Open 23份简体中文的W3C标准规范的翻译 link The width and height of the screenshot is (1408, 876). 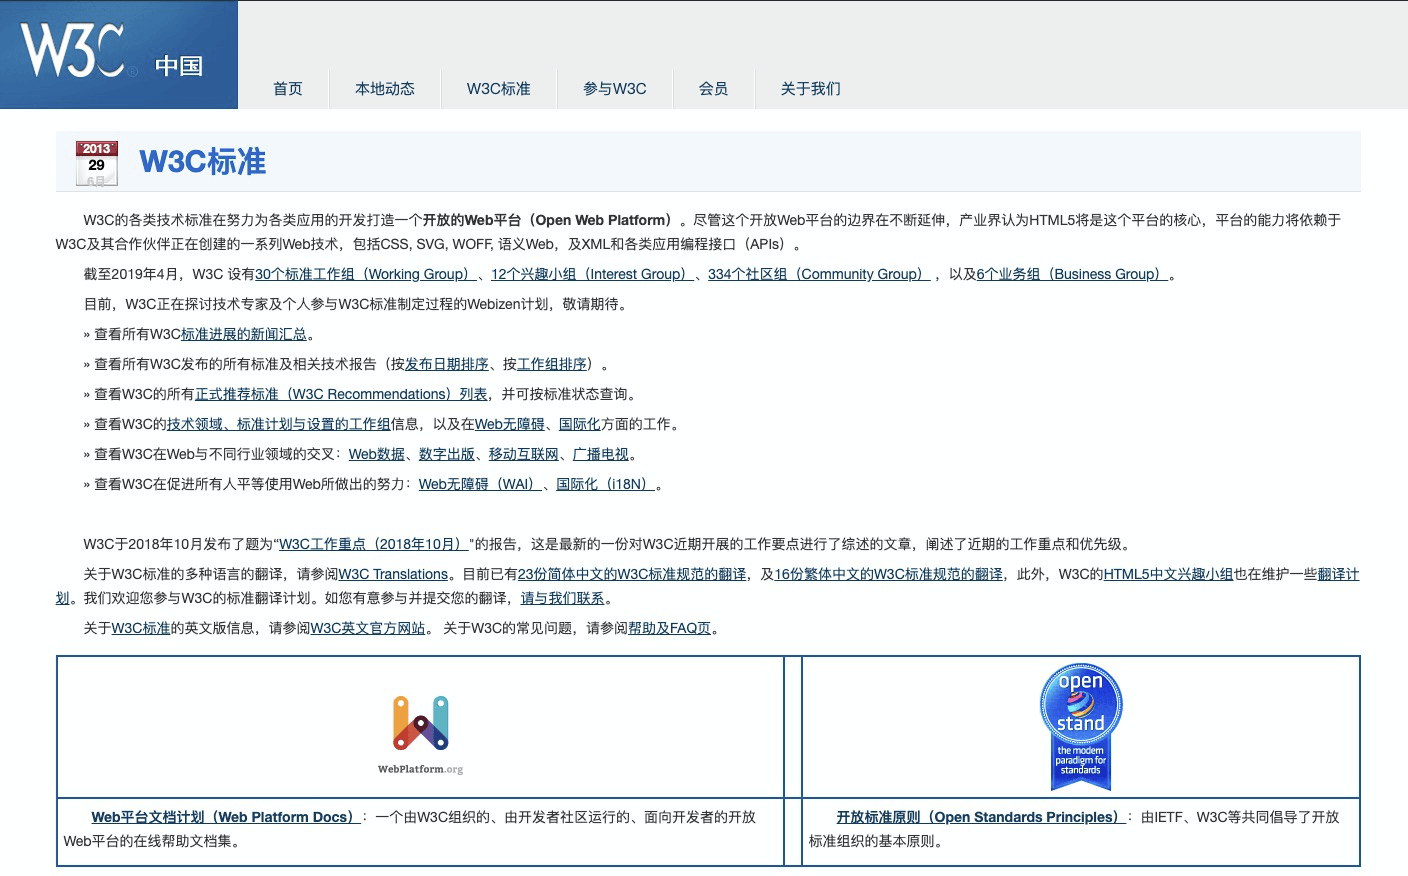(x=632, y=574)
